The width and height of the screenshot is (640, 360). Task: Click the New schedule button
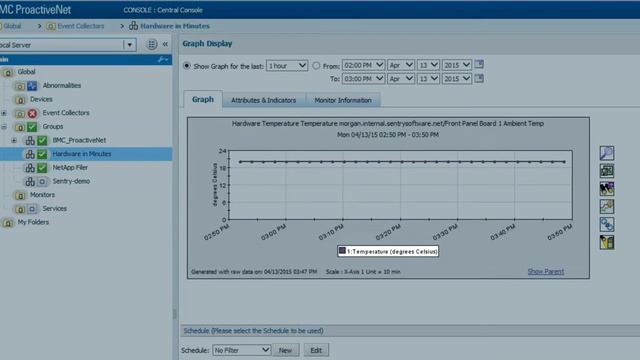285,350
